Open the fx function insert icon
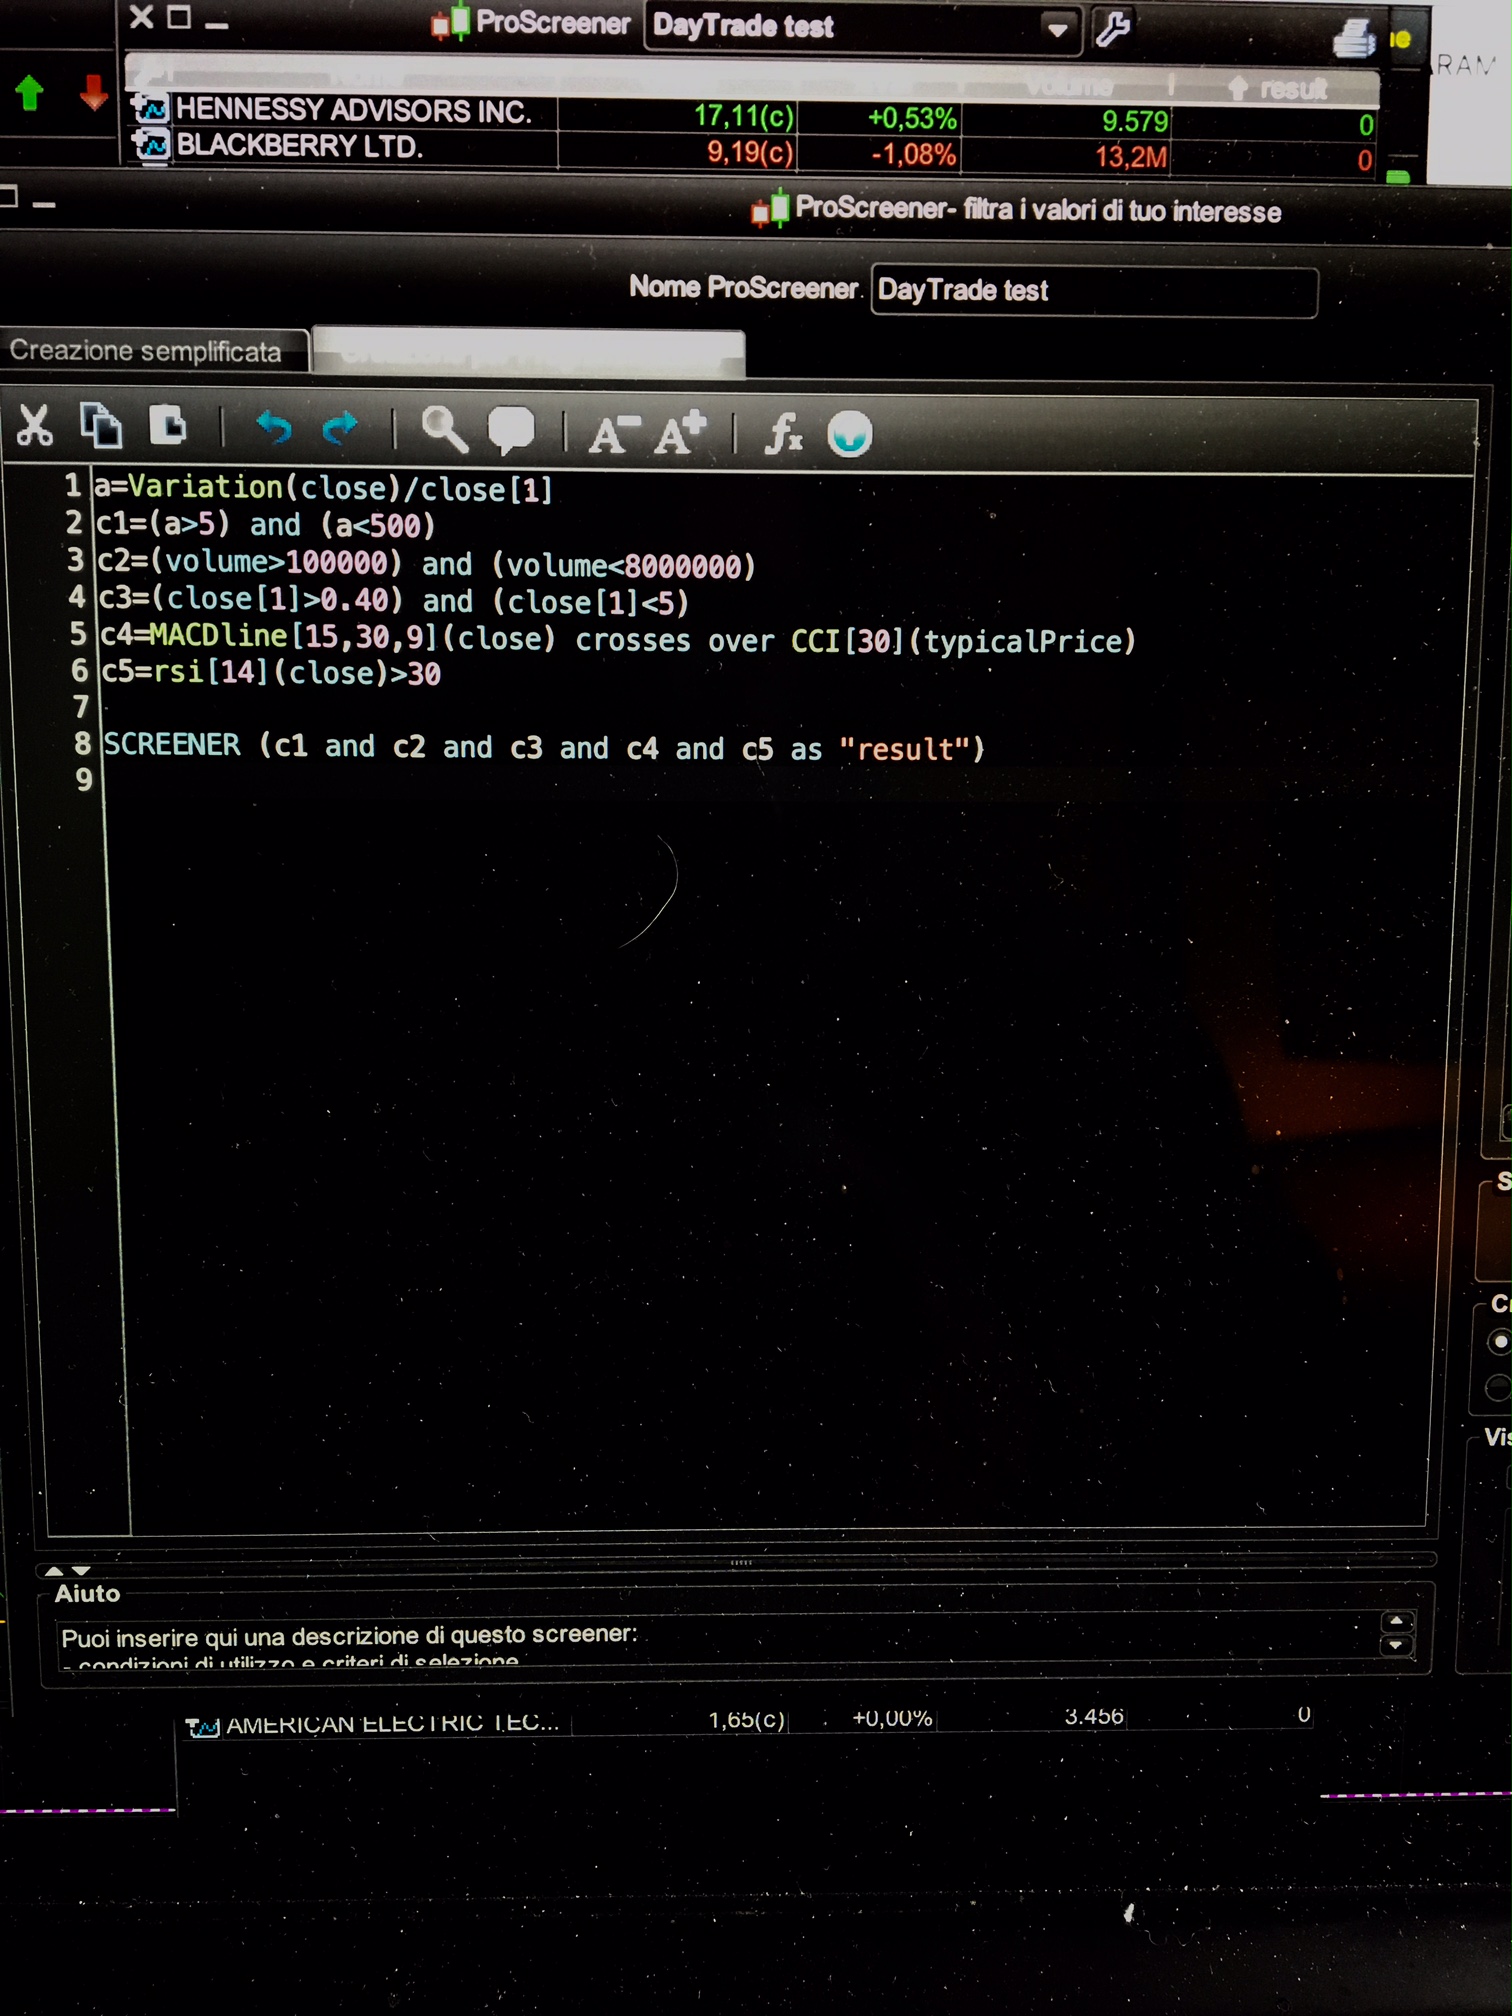The width and height of the screenshot is (1512, 2016). (x=784, y=434)
